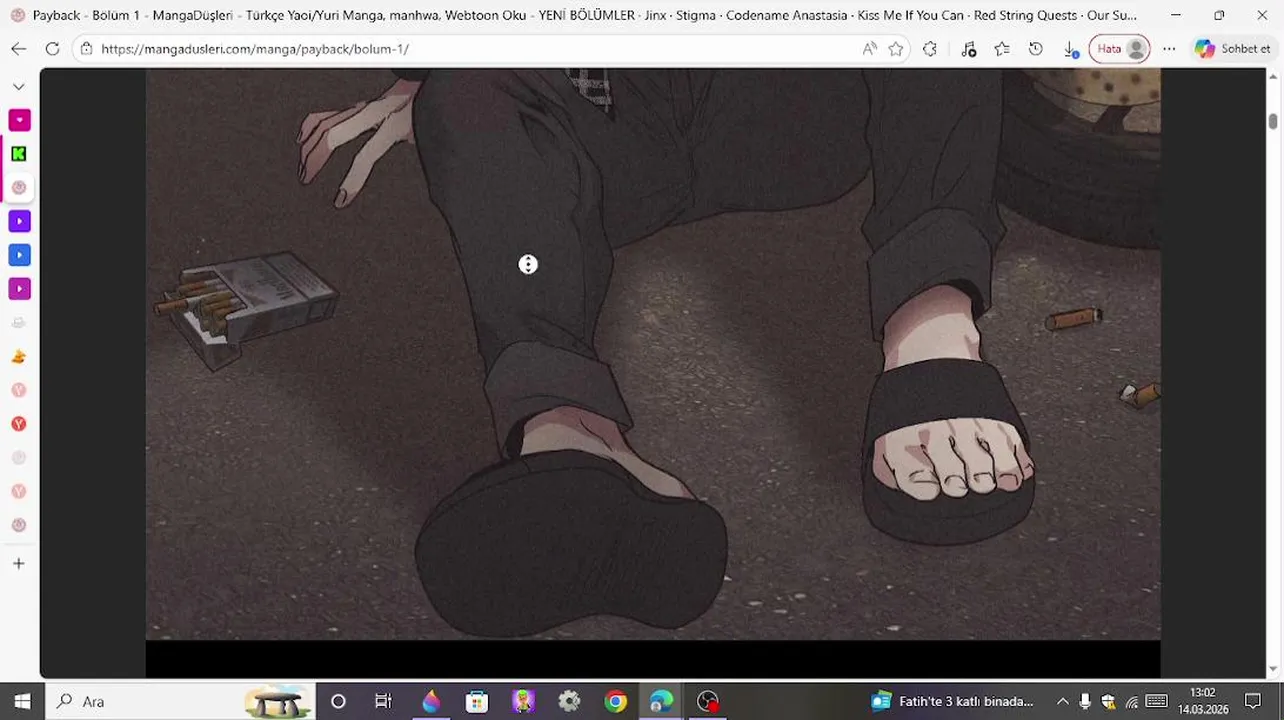Open Copilot Sohbet et button
The image size is (1284, 720).
coord(1232,49)
